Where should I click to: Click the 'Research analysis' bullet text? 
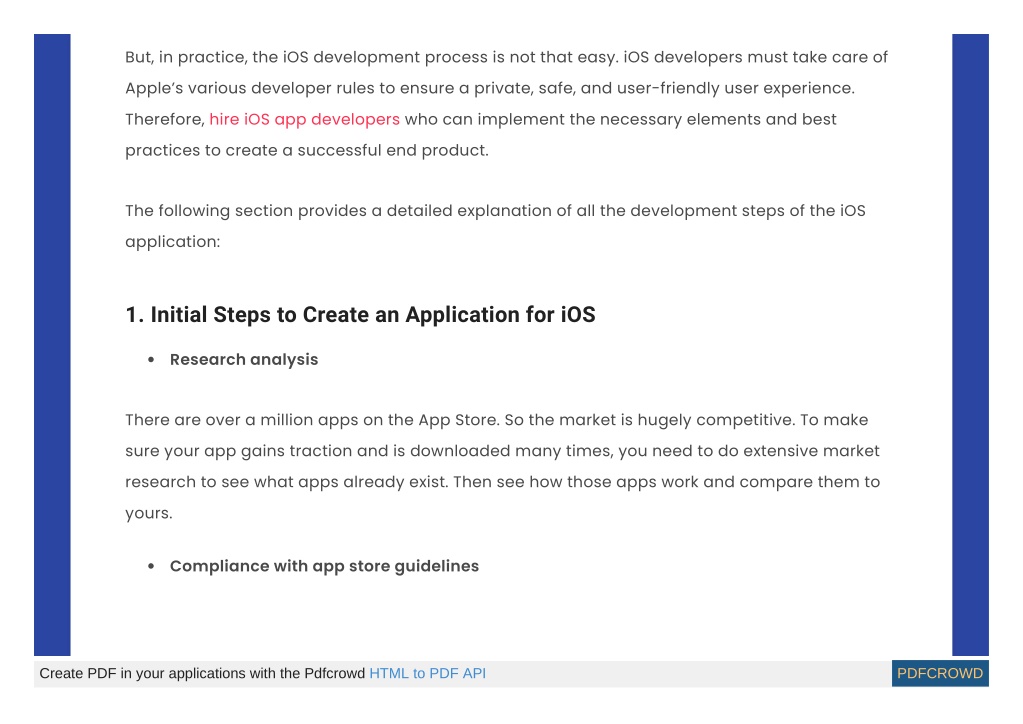244,359
